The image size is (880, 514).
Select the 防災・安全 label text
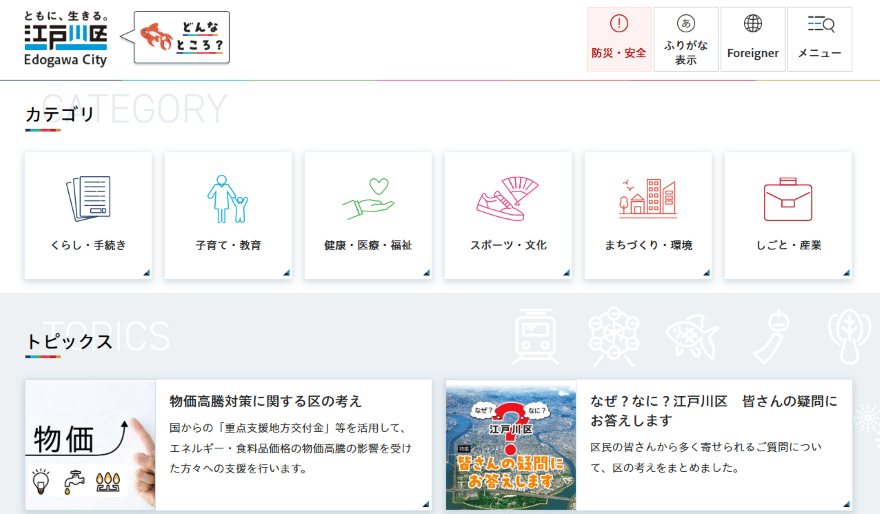pyautogui.click(x=619, y=53)
